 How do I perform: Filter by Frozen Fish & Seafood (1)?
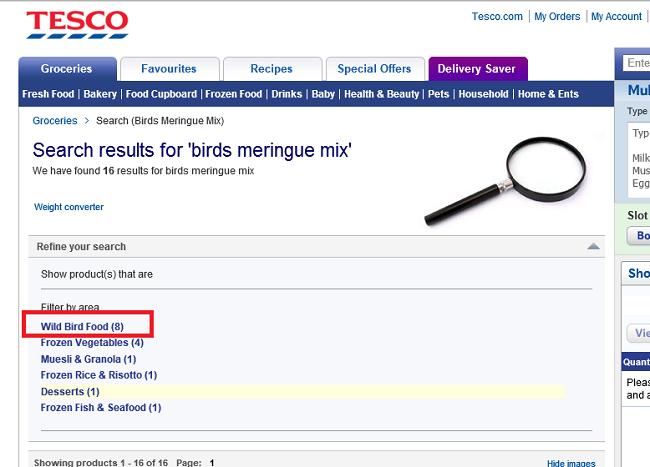click(x=101, y=408)
